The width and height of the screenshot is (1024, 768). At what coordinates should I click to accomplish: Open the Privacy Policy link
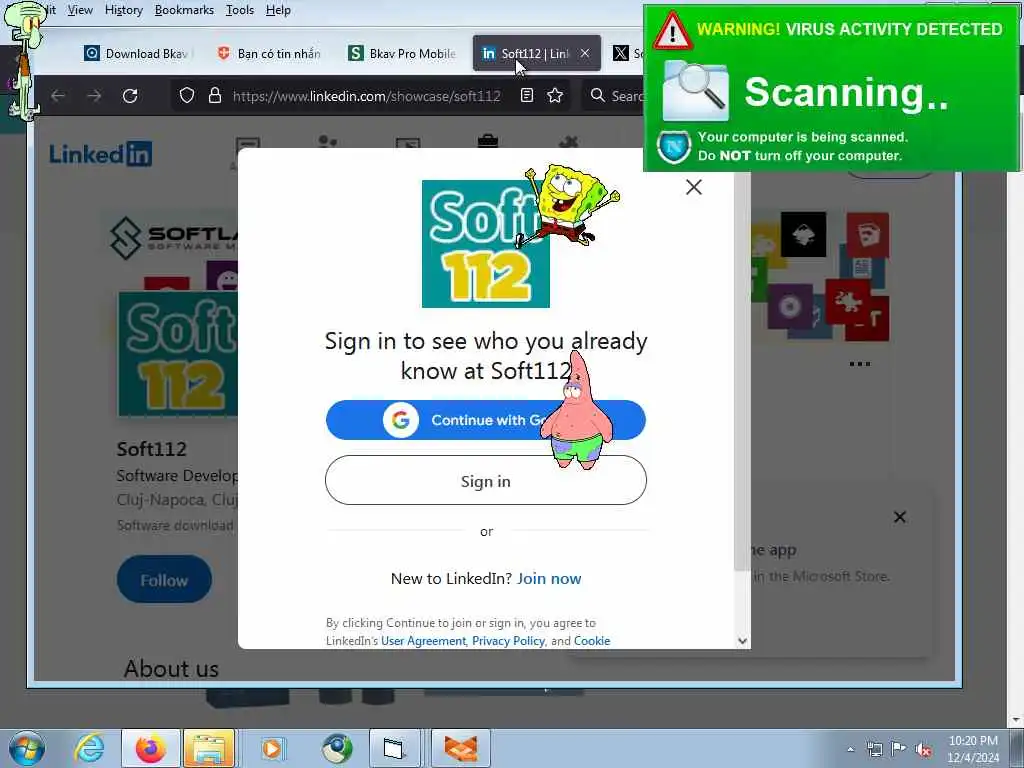508,641
